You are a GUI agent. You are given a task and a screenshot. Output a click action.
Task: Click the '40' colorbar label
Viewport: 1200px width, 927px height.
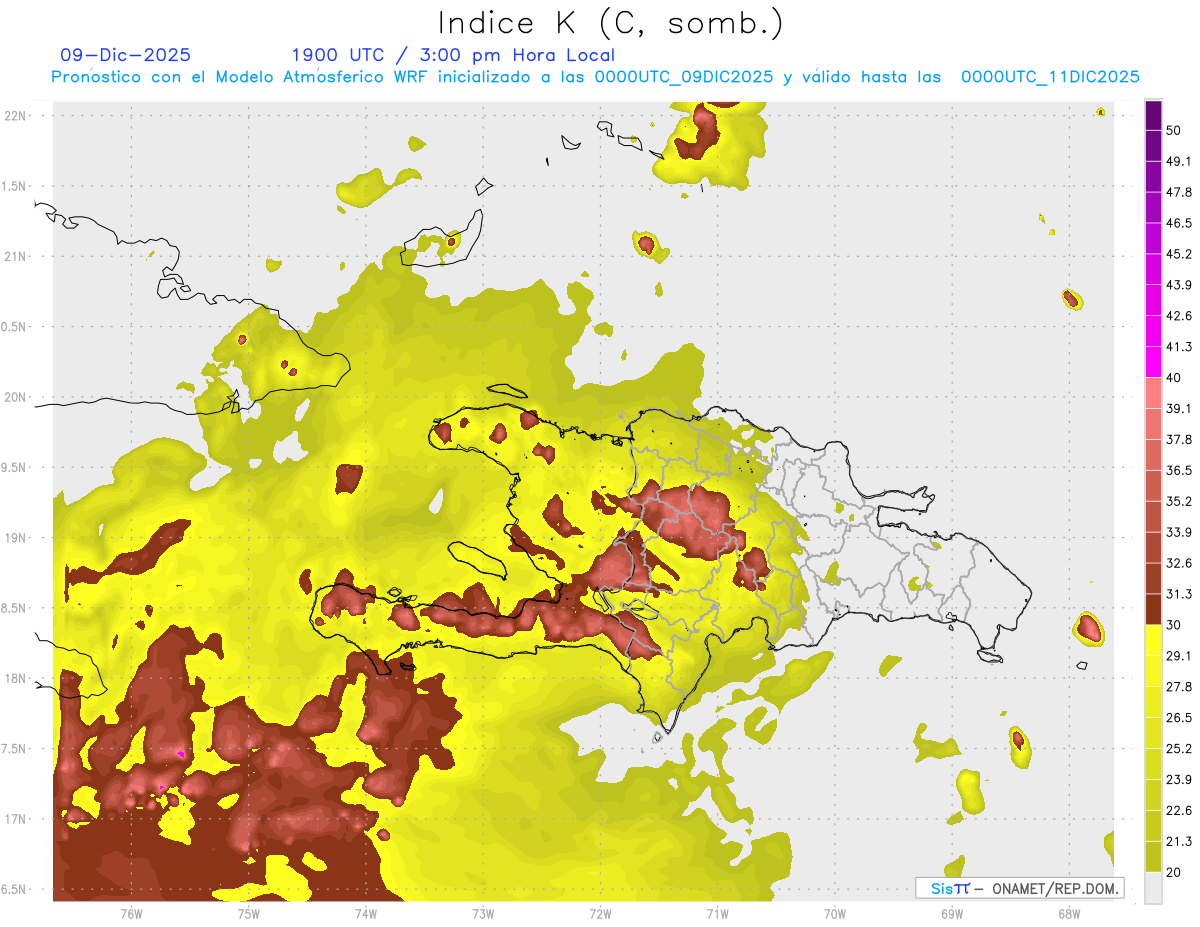1174,378
